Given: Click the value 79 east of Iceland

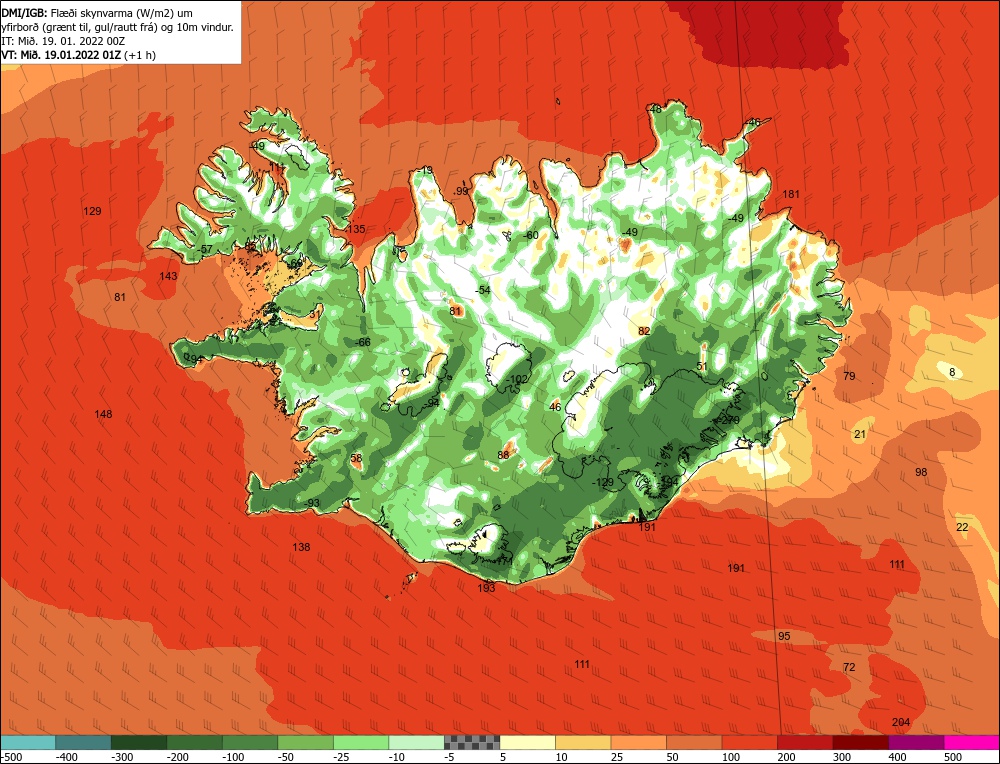Looking at the screenshot, I should click(x=849, y=376).
